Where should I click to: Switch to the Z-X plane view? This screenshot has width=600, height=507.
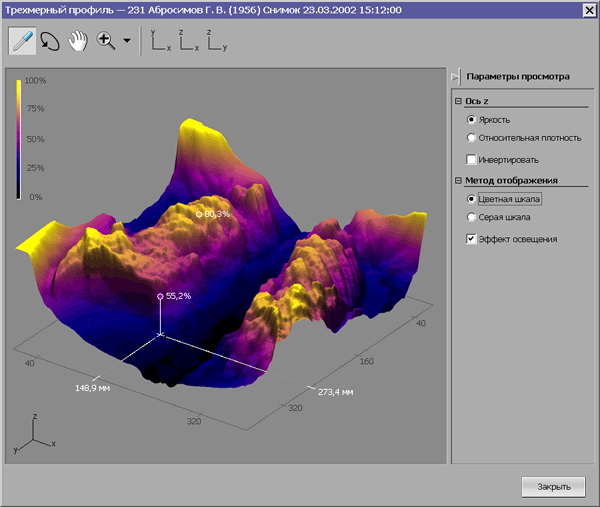tap(188, 41)
